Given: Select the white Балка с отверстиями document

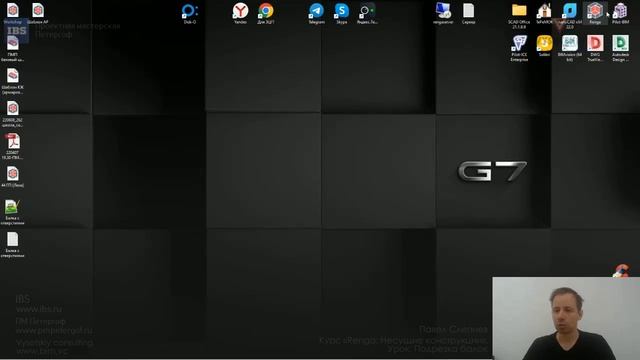Looking at the screenshot, I should coord(13,240).
